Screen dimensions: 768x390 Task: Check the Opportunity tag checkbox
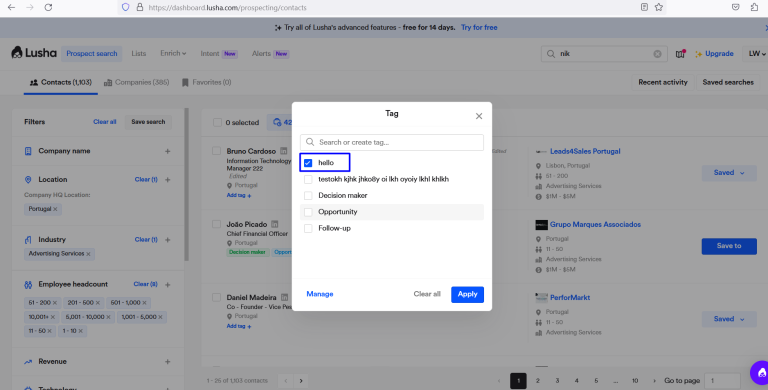coord(308,212)
